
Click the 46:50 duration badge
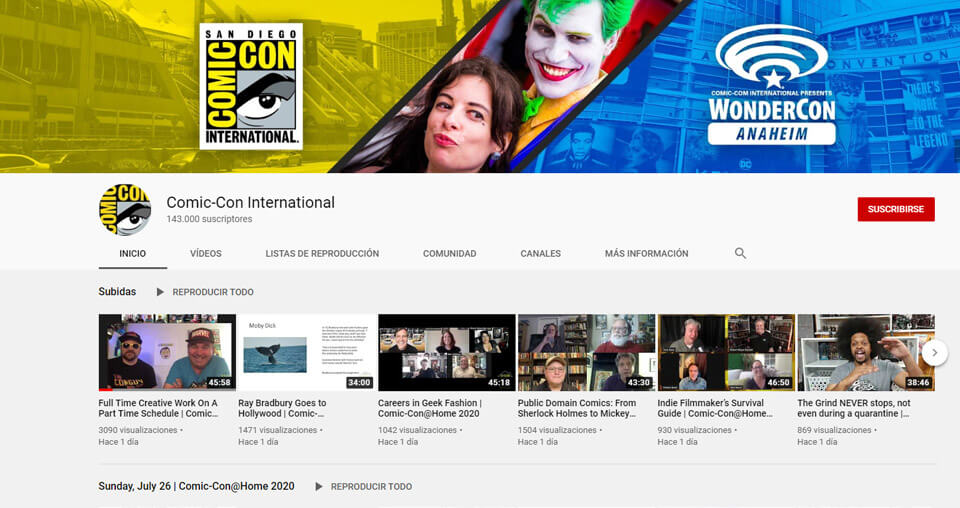pyautogui.click(x=778, y=383)
